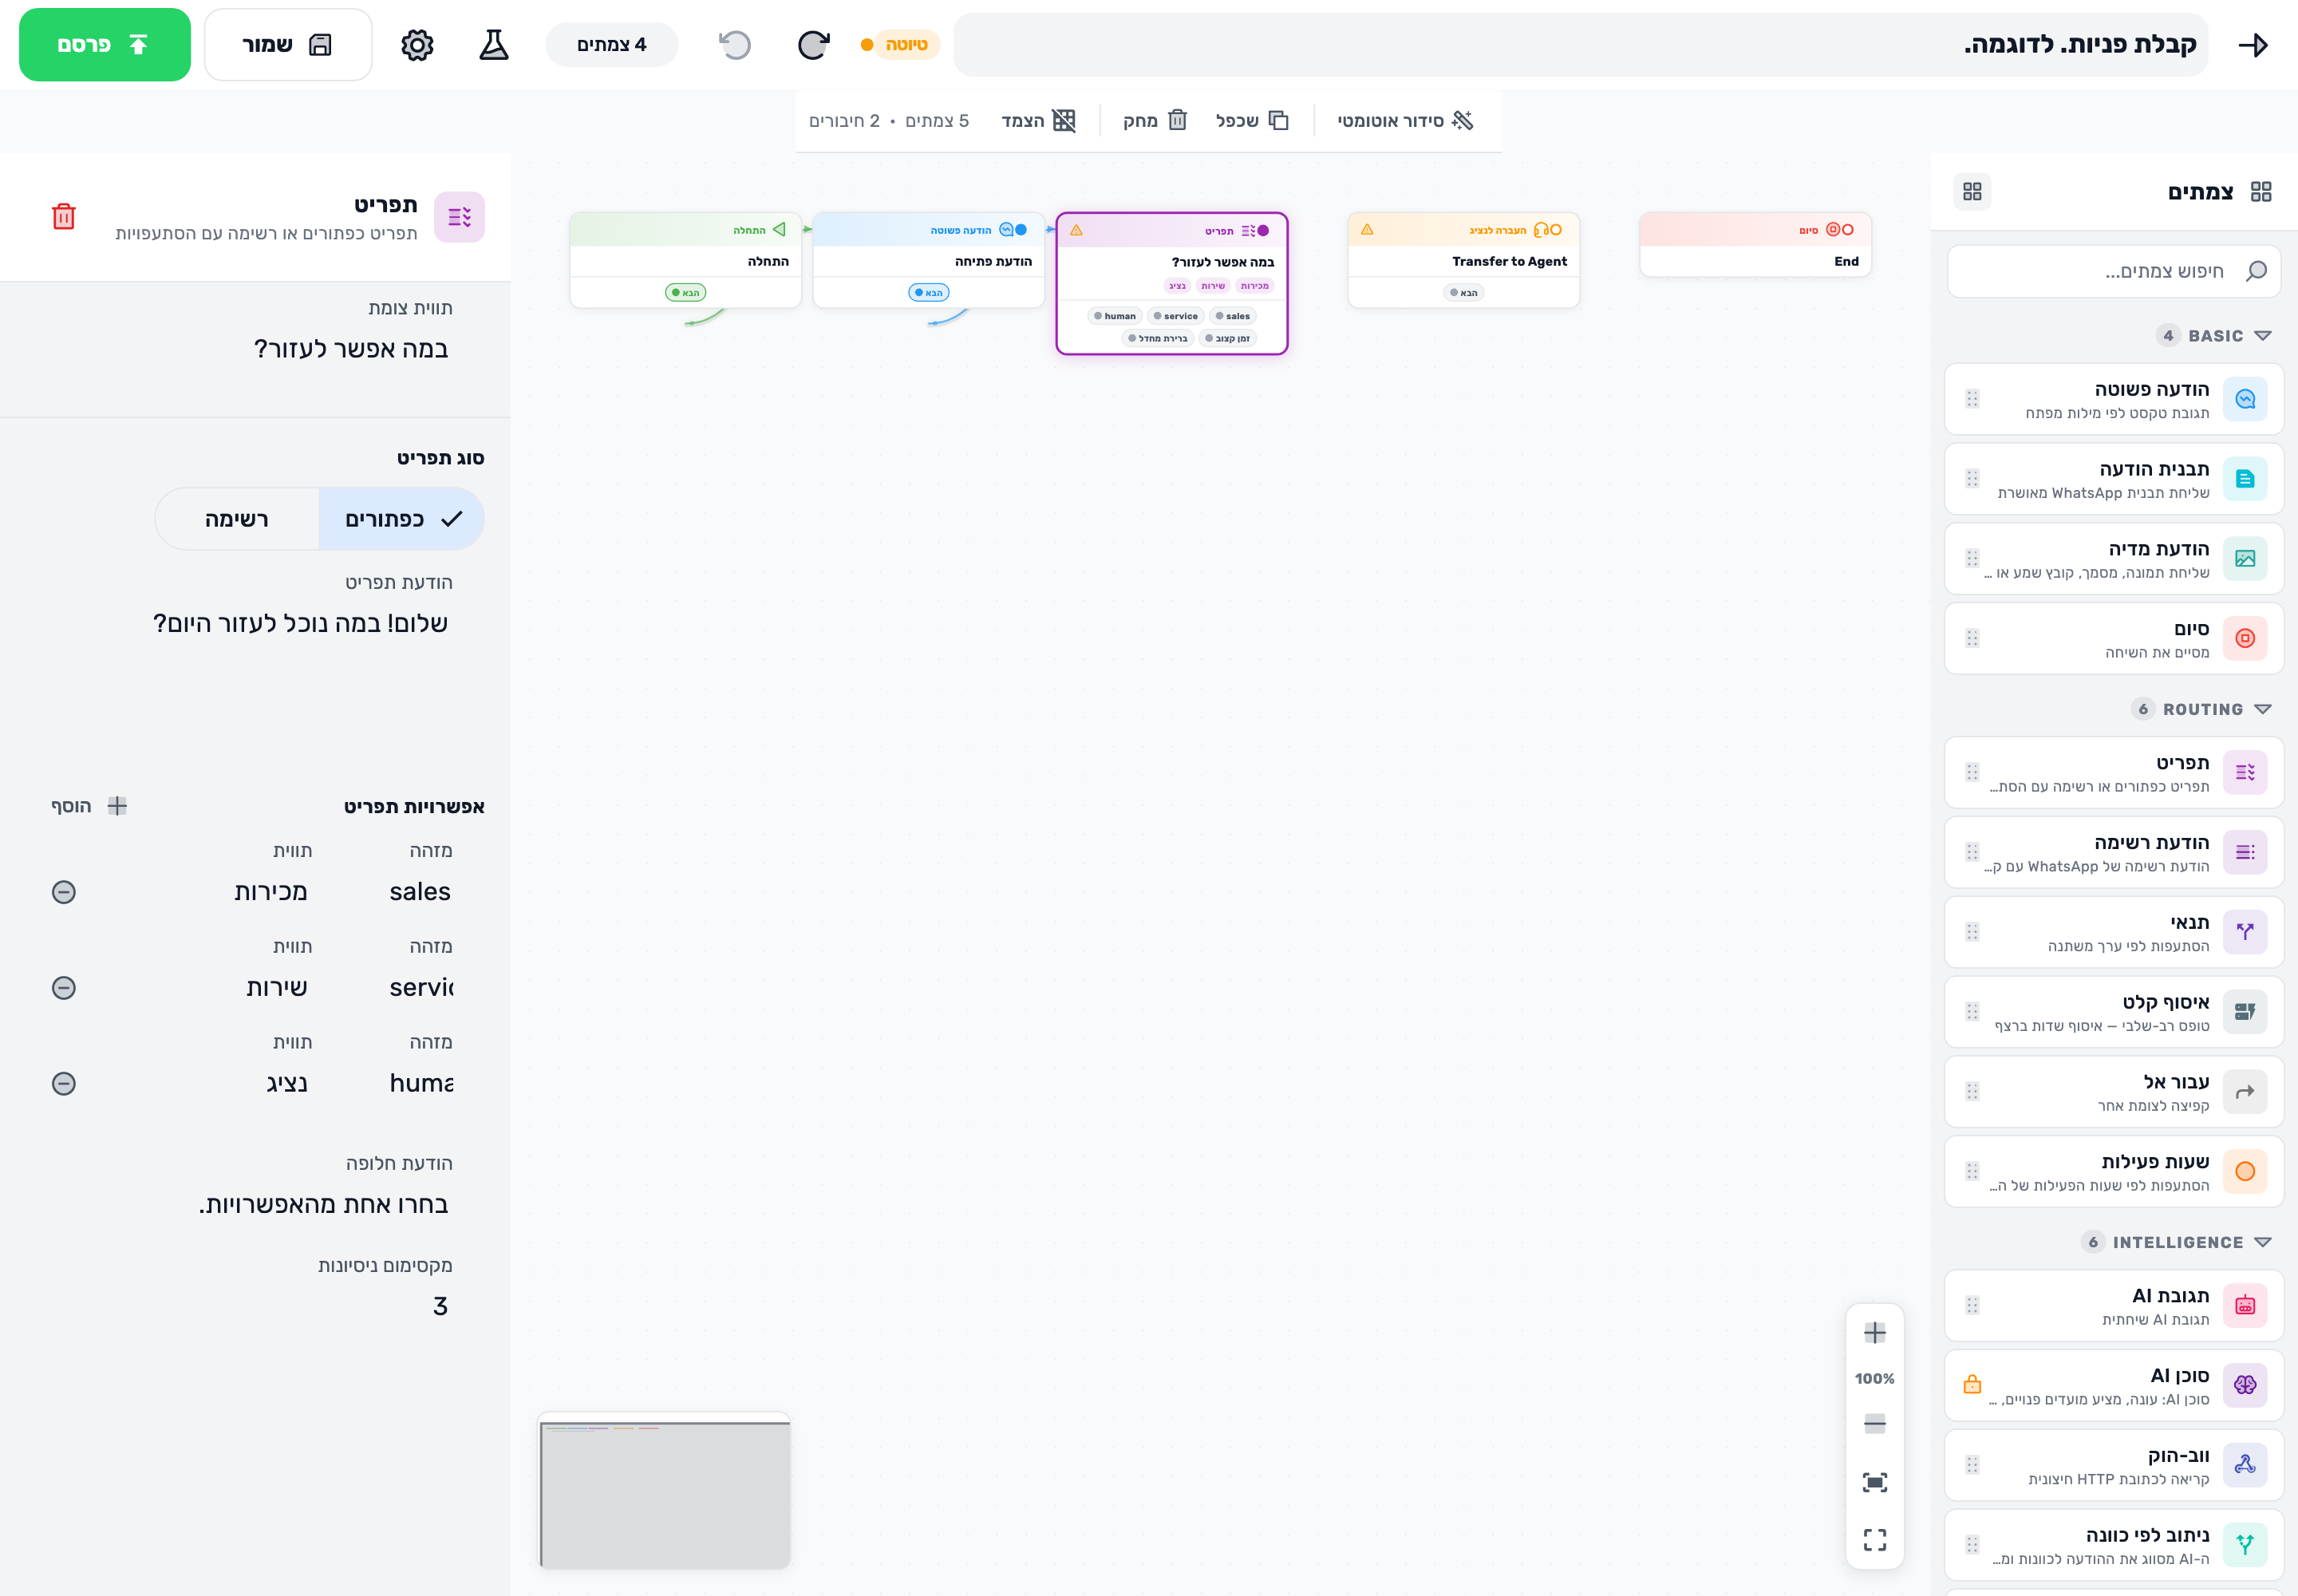Zoom in on the canvas with the plus icon
This screenshot has width=2298, height=1596.
[1875, 1333]
